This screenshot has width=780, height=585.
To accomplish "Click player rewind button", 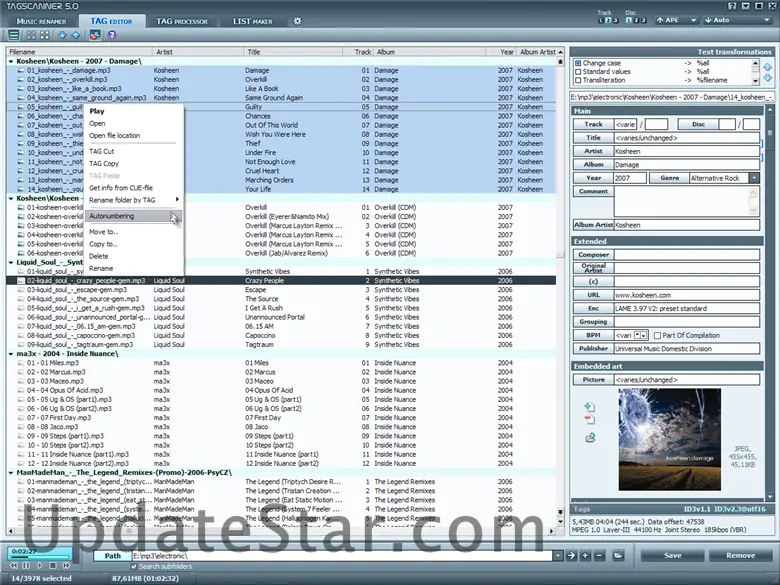I will point(14,566).
